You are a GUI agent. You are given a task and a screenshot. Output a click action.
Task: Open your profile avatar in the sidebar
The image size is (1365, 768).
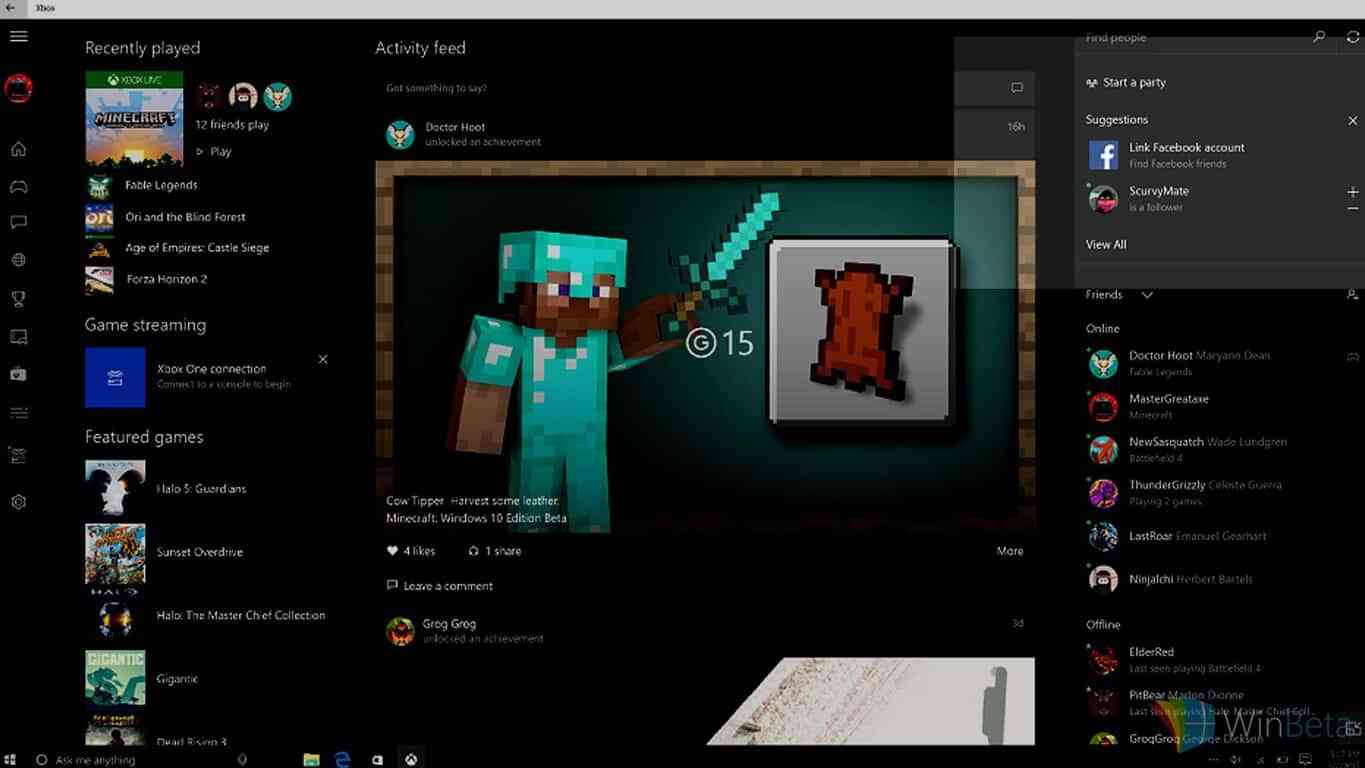click(x=18, y=88)
